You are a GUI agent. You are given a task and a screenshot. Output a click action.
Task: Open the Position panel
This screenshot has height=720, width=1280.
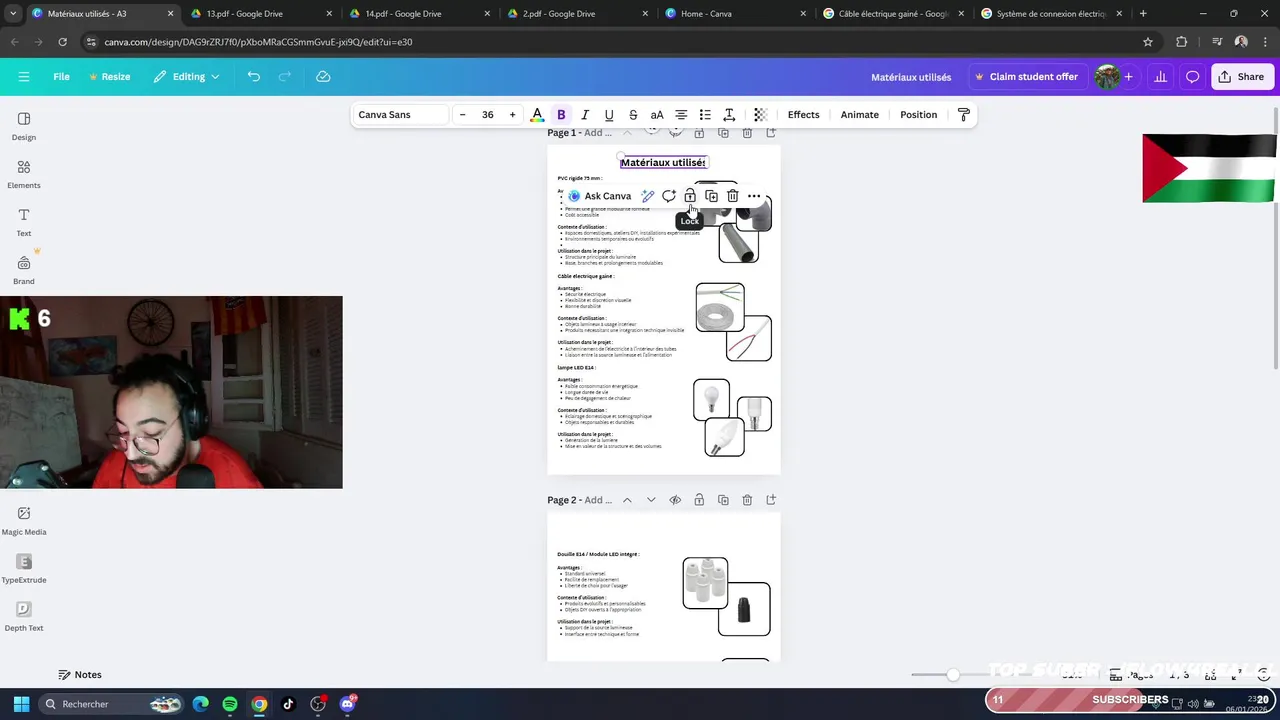pos(918,115)
